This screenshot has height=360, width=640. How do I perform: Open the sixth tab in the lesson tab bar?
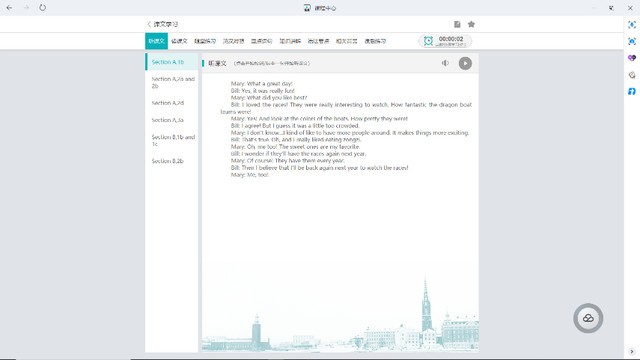tap(290, 41)
